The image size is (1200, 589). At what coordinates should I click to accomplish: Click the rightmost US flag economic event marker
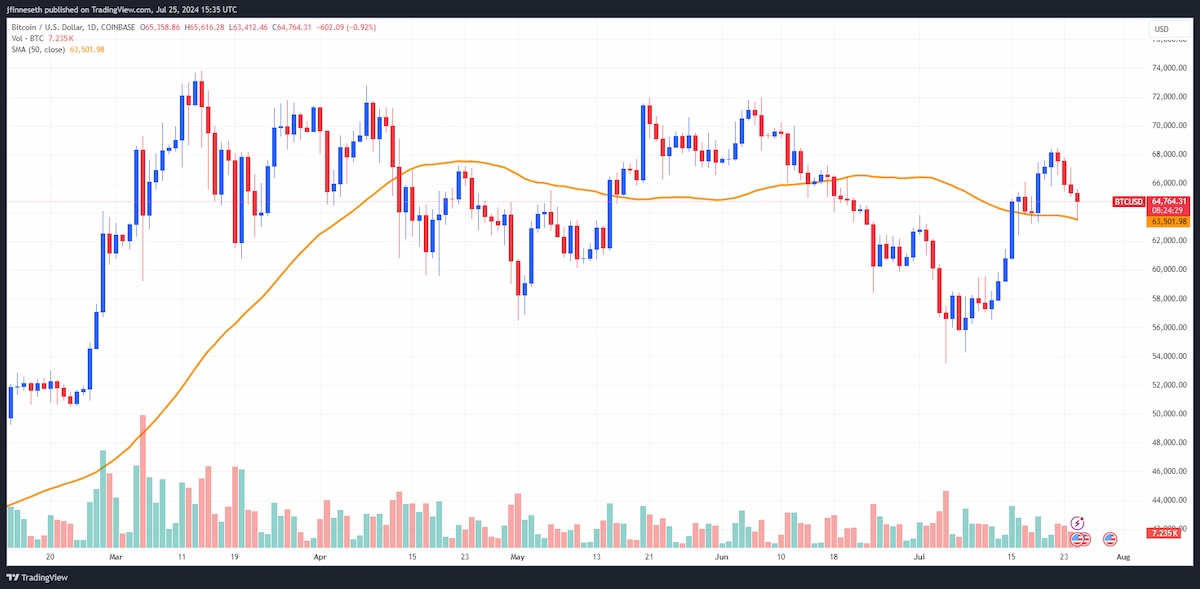click(1110, 539)
